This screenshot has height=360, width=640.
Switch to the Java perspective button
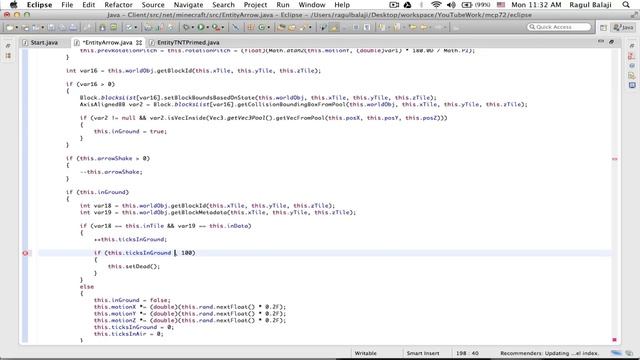(623, 27)
